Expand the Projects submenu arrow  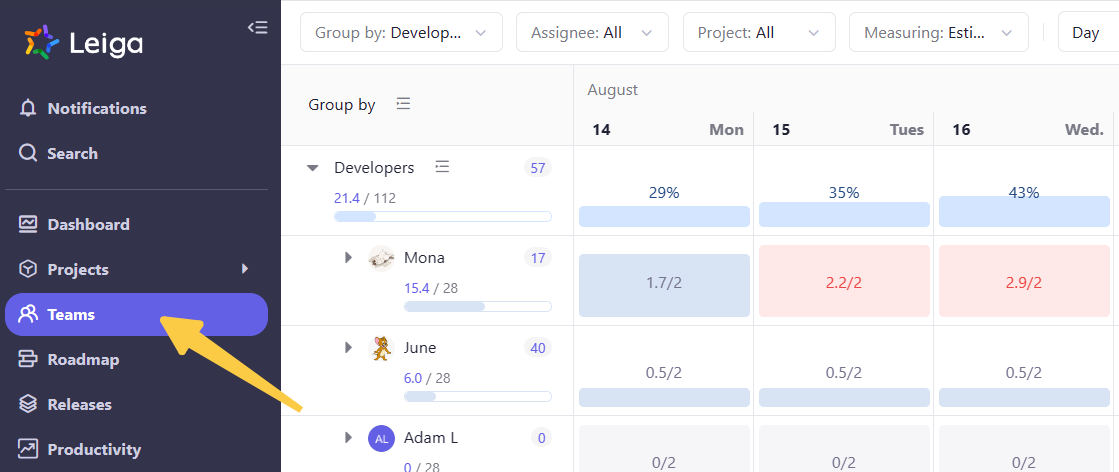(x=245, y=268)
